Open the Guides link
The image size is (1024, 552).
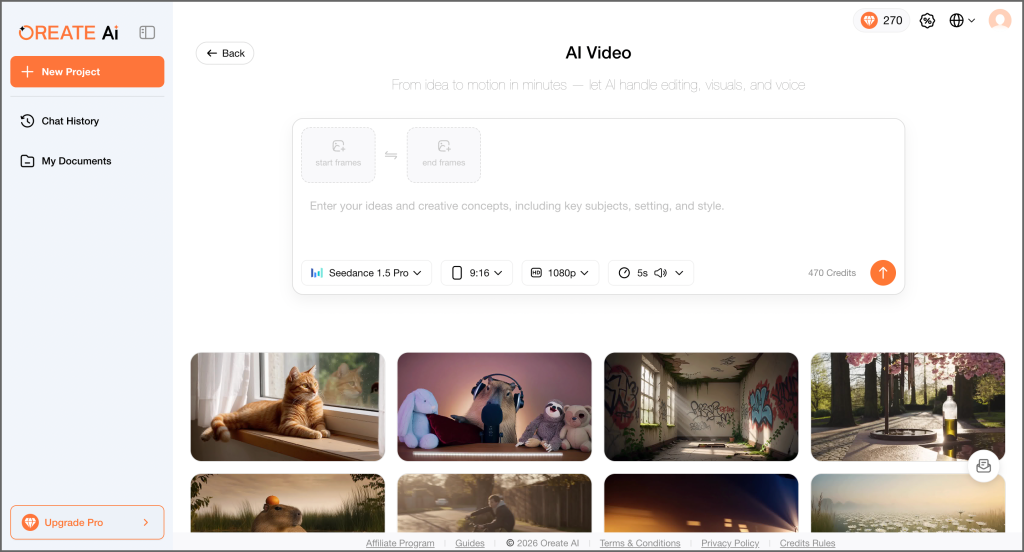tap(470, 544)
